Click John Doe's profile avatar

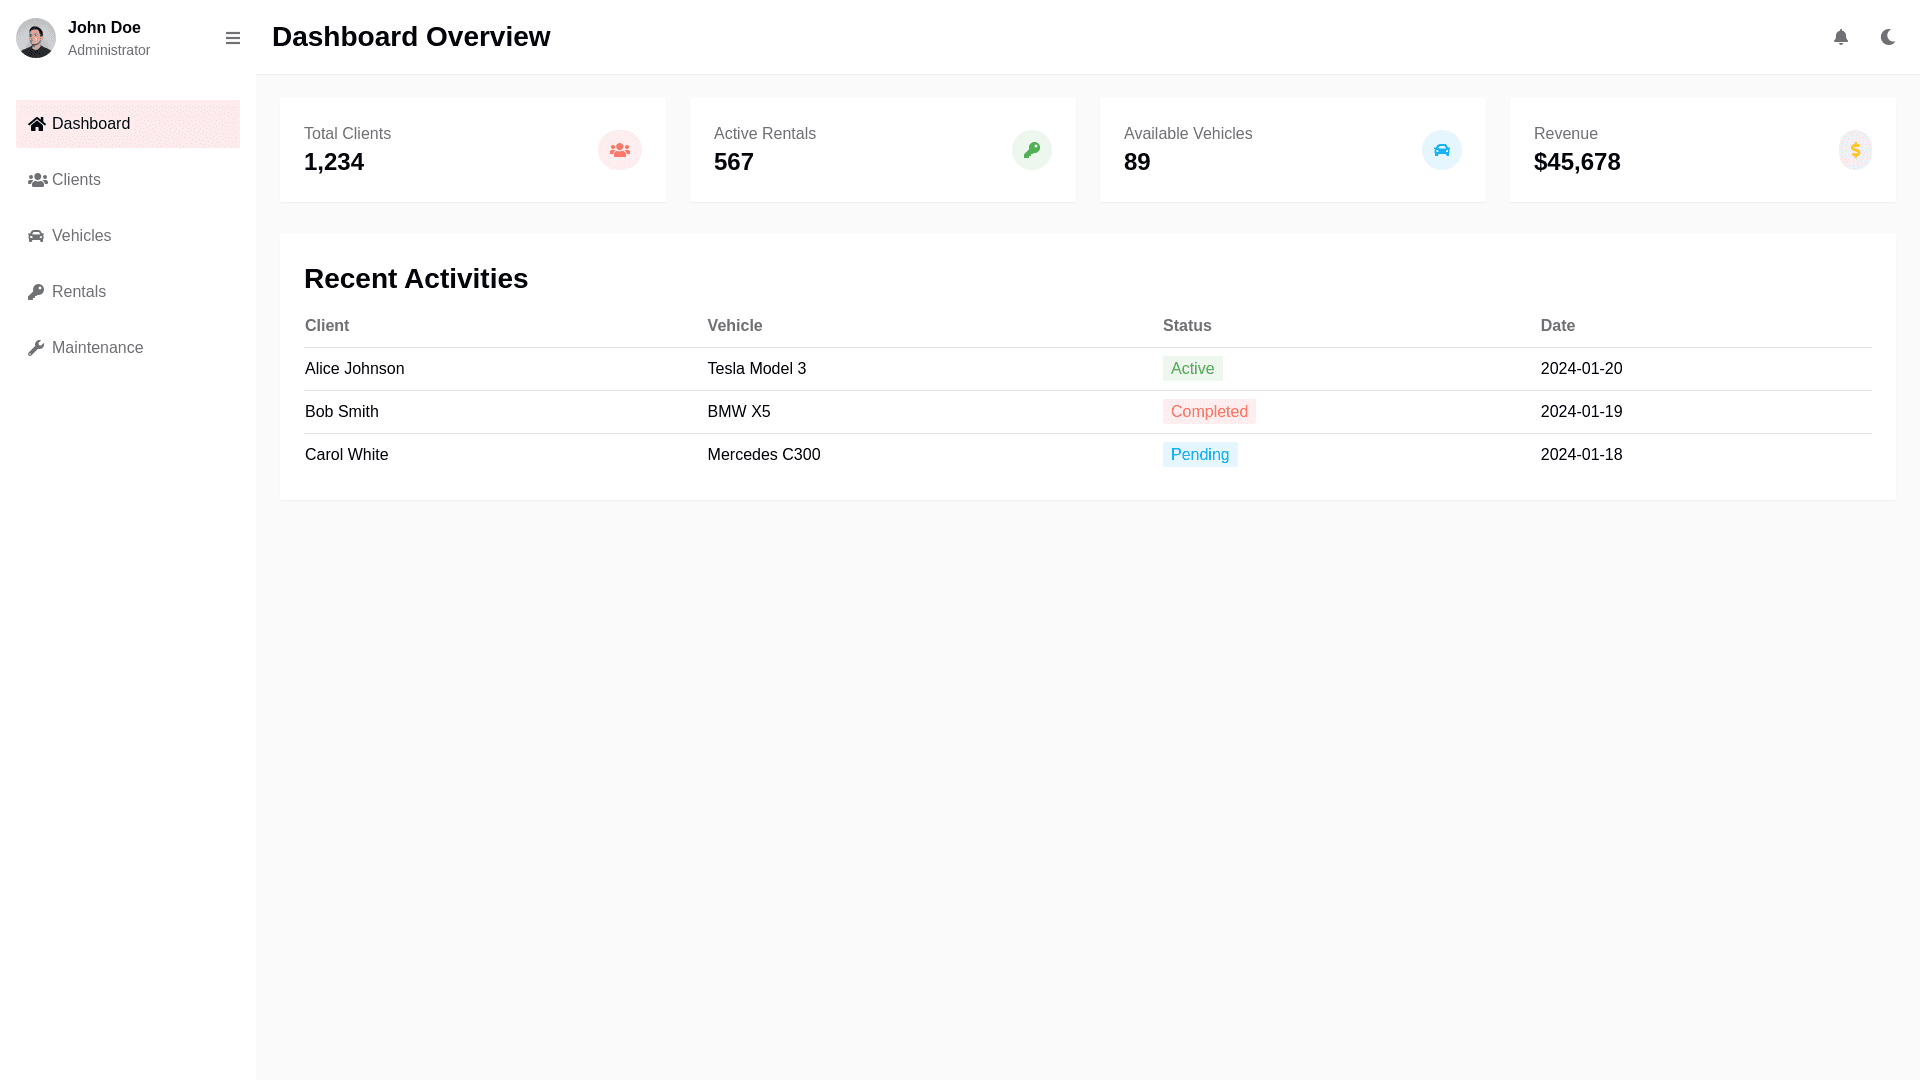(36, 38)
